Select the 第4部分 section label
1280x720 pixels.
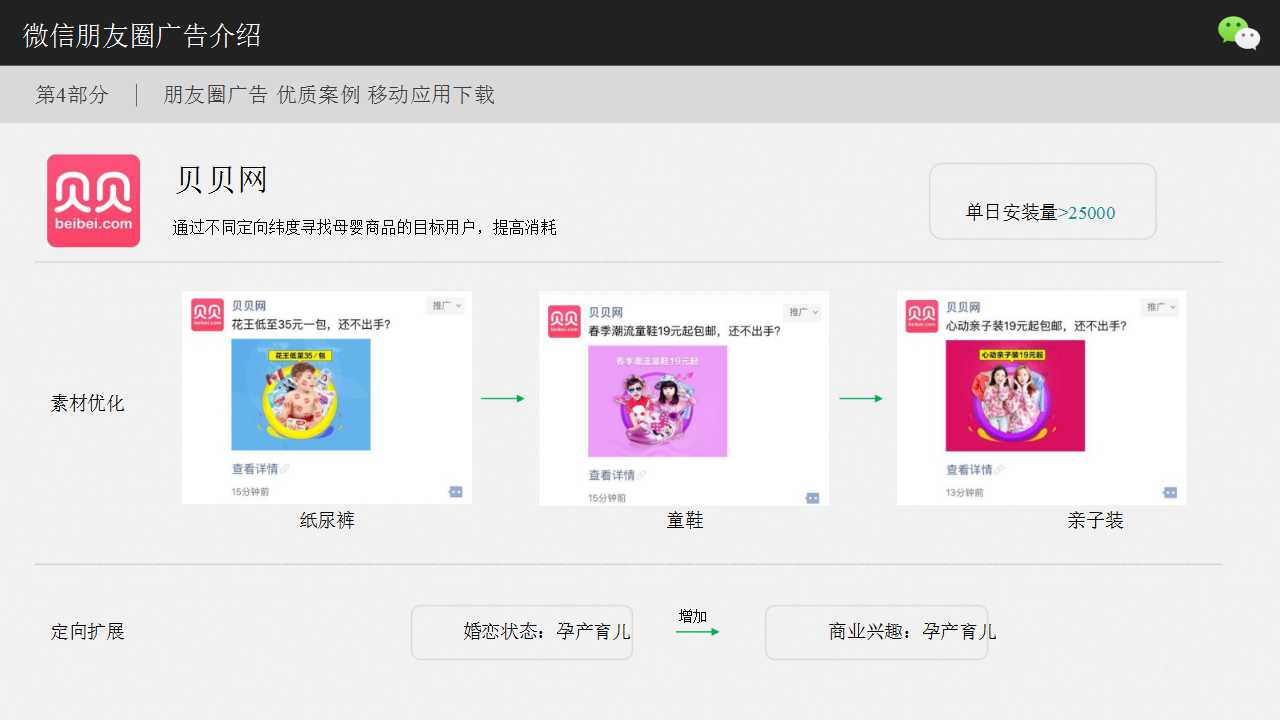click(x=70, y=94)
